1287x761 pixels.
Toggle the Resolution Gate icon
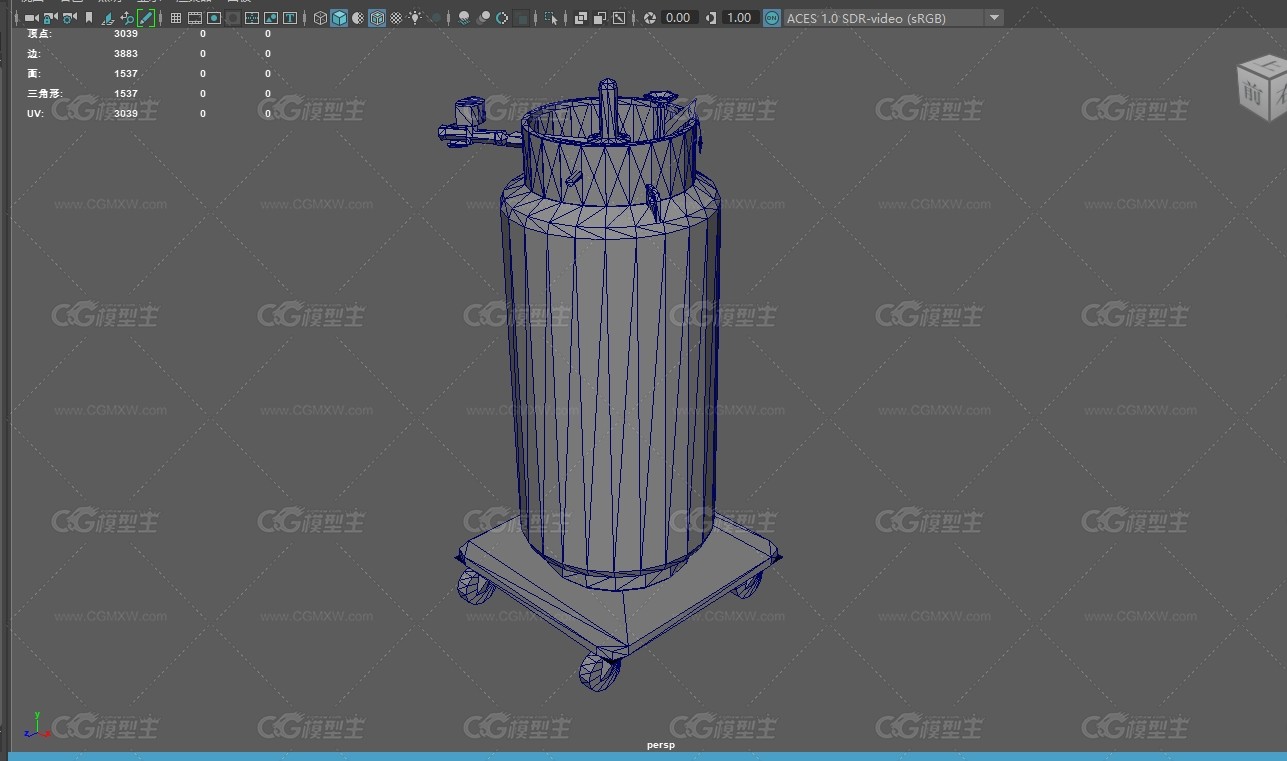214,18
